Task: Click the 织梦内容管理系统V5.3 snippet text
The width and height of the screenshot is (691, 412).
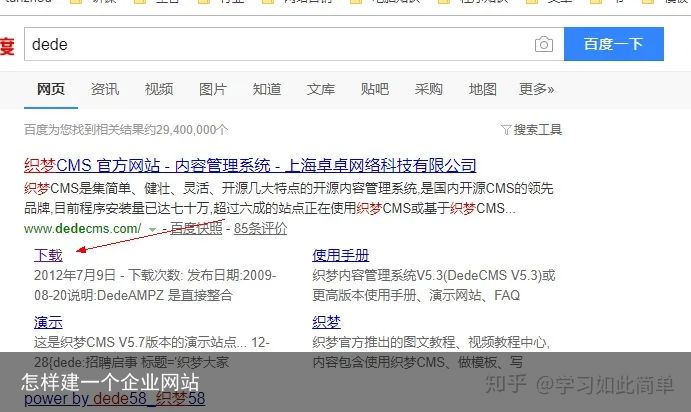Action: point(434,285)
